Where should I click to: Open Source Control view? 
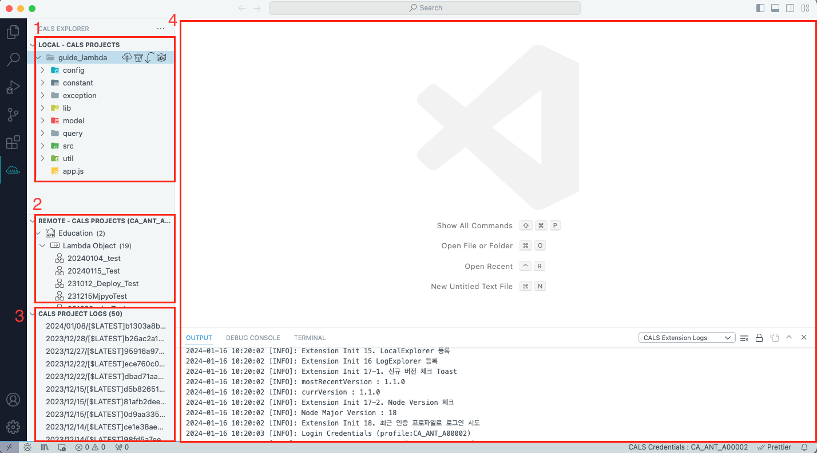13,115
